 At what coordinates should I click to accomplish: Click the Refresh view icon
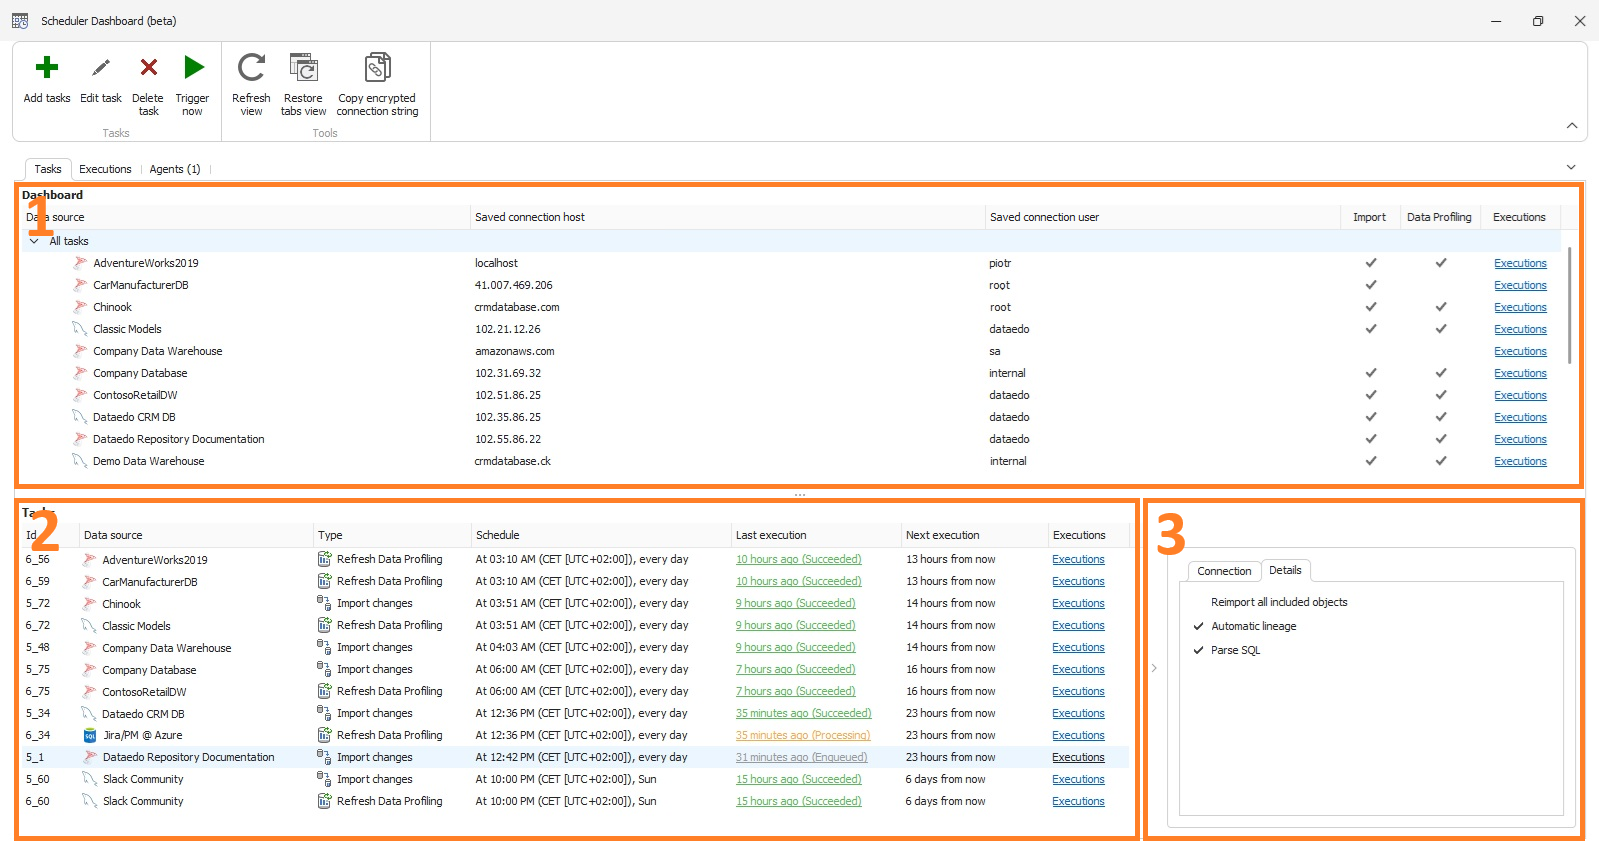pyautogui.click(x=251, y=67)
